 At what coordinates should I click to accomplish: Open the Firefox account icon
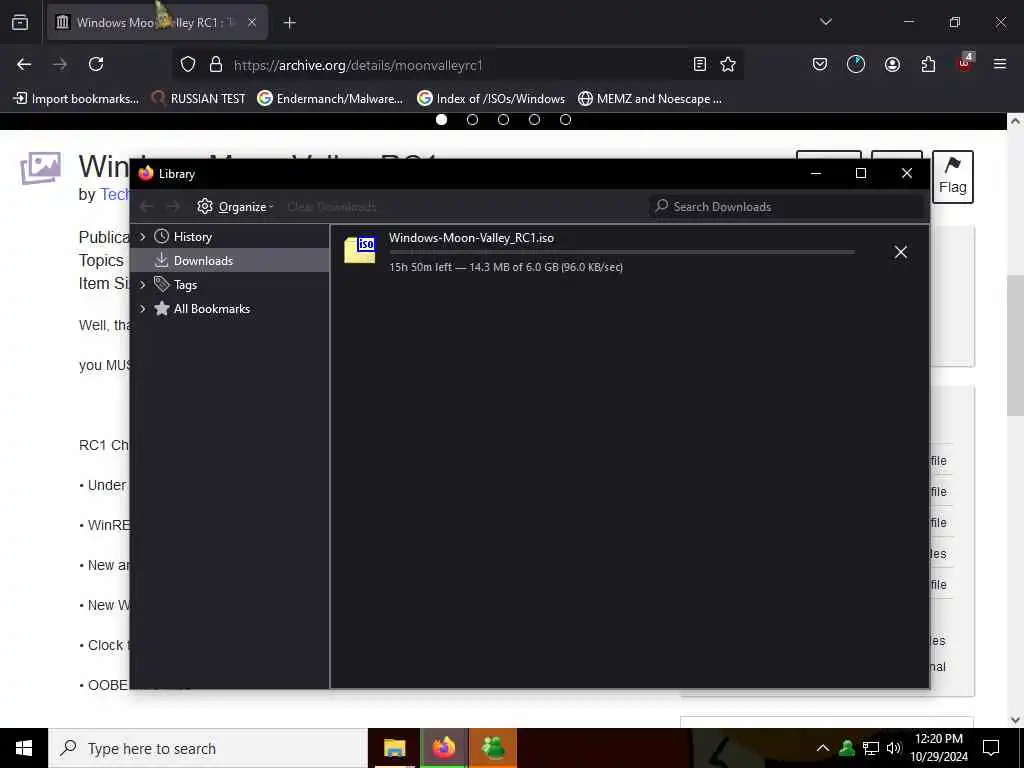[x=892, y=64]
